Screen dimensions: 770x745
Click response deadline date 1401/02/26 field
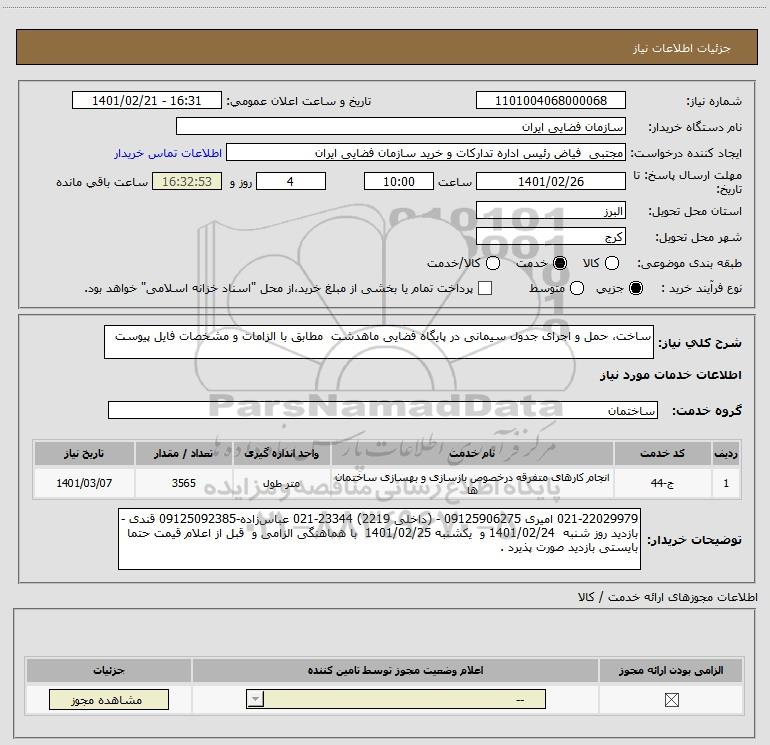click(x=550, y=181)
